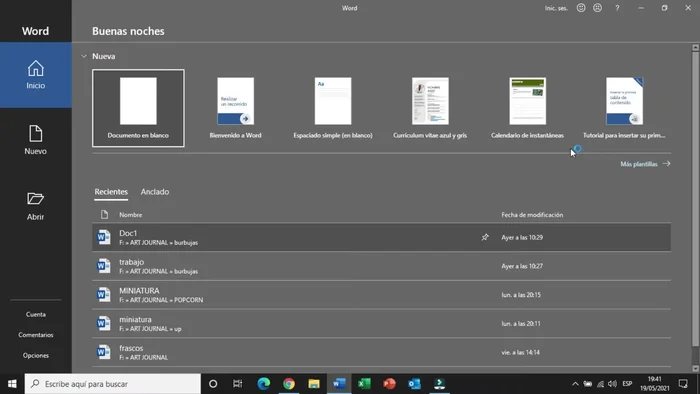Choose Currículum vitae azul y gris template
Screen dimensions: 700x394
pos(430,108)
